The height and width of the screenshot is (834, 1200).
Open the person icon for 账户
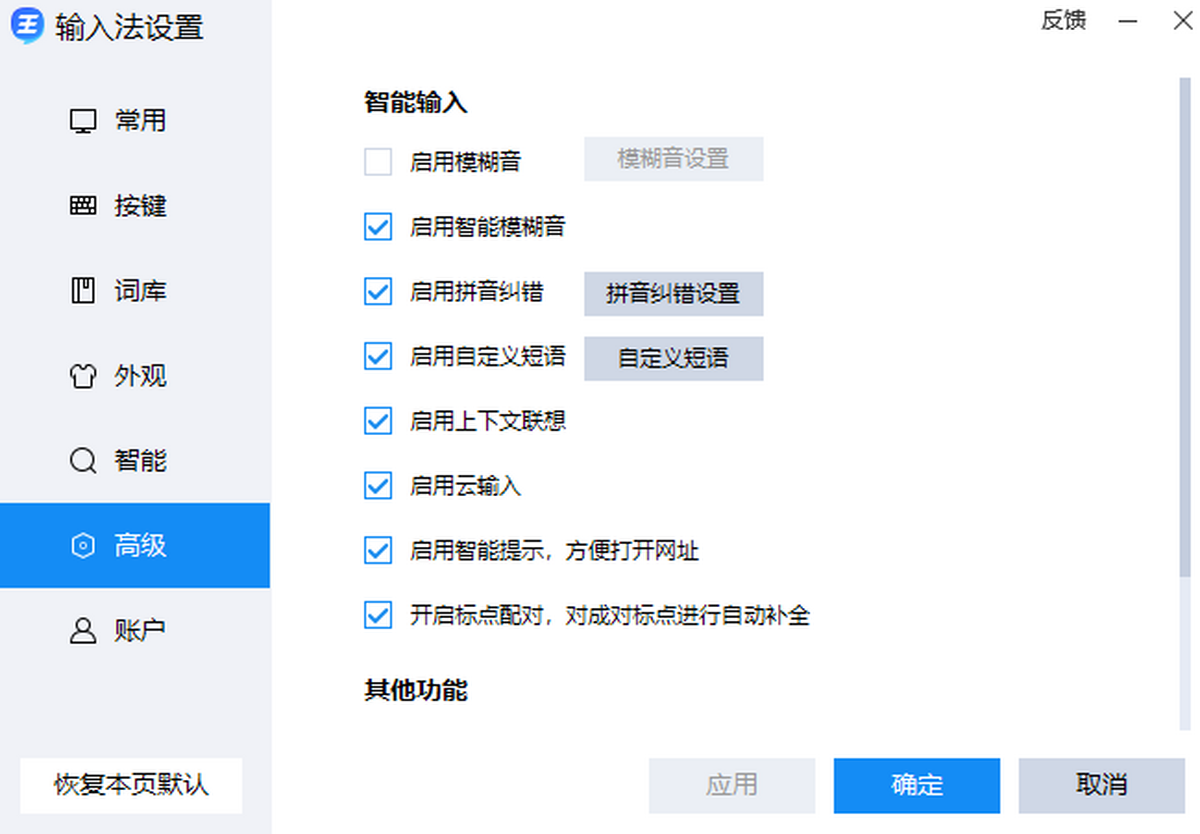coord(83,631)
